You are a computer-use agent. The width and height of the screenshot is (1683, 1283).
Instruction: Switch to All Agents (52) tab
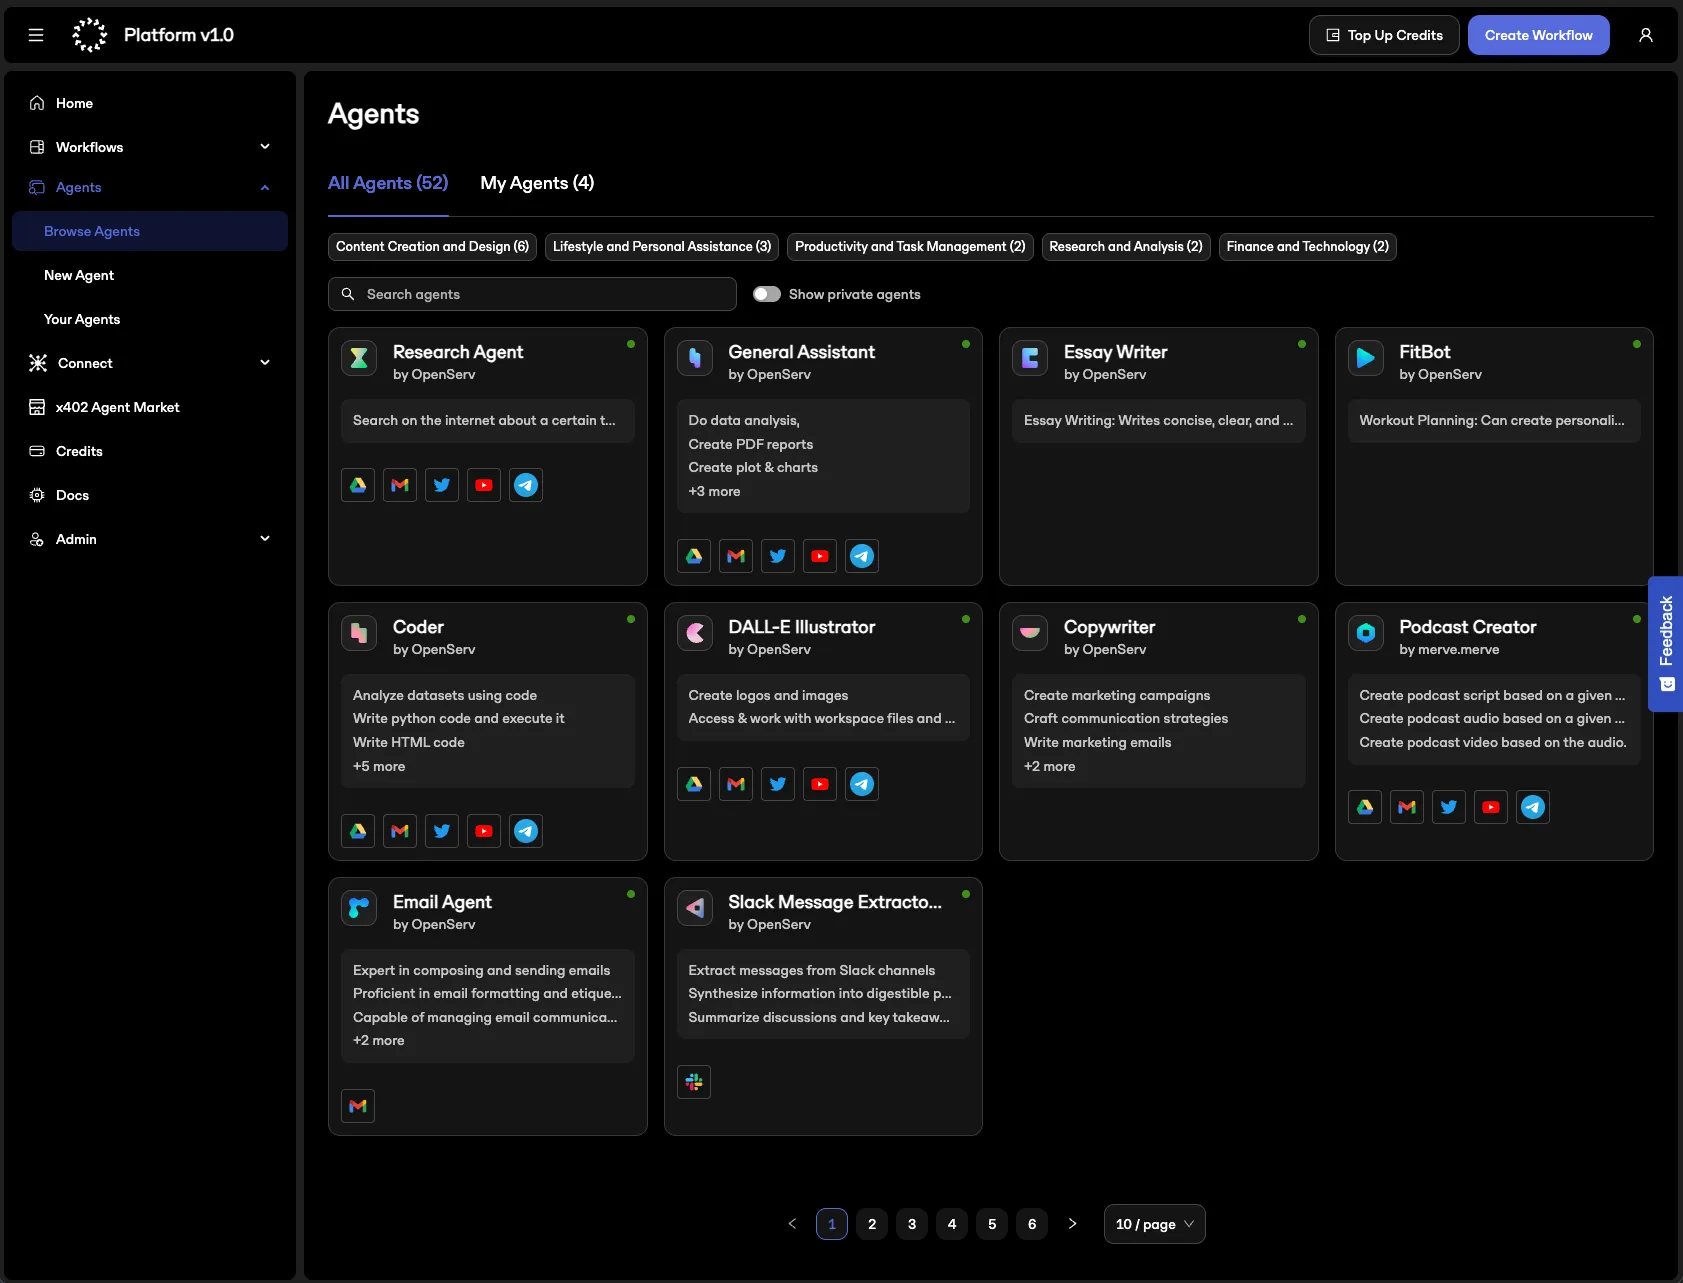[x=388, y=183]
